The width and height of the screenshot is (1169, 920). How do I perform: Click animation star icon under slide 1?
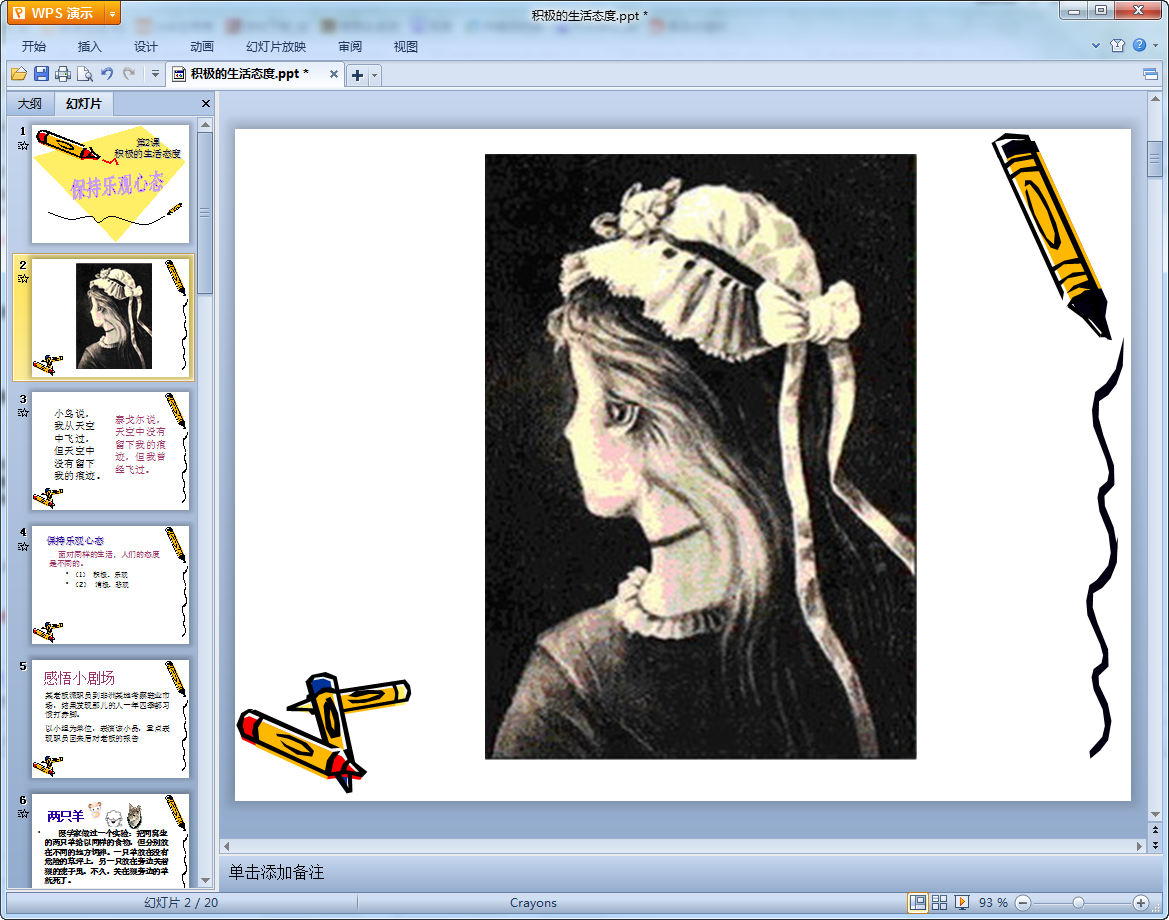23,145
